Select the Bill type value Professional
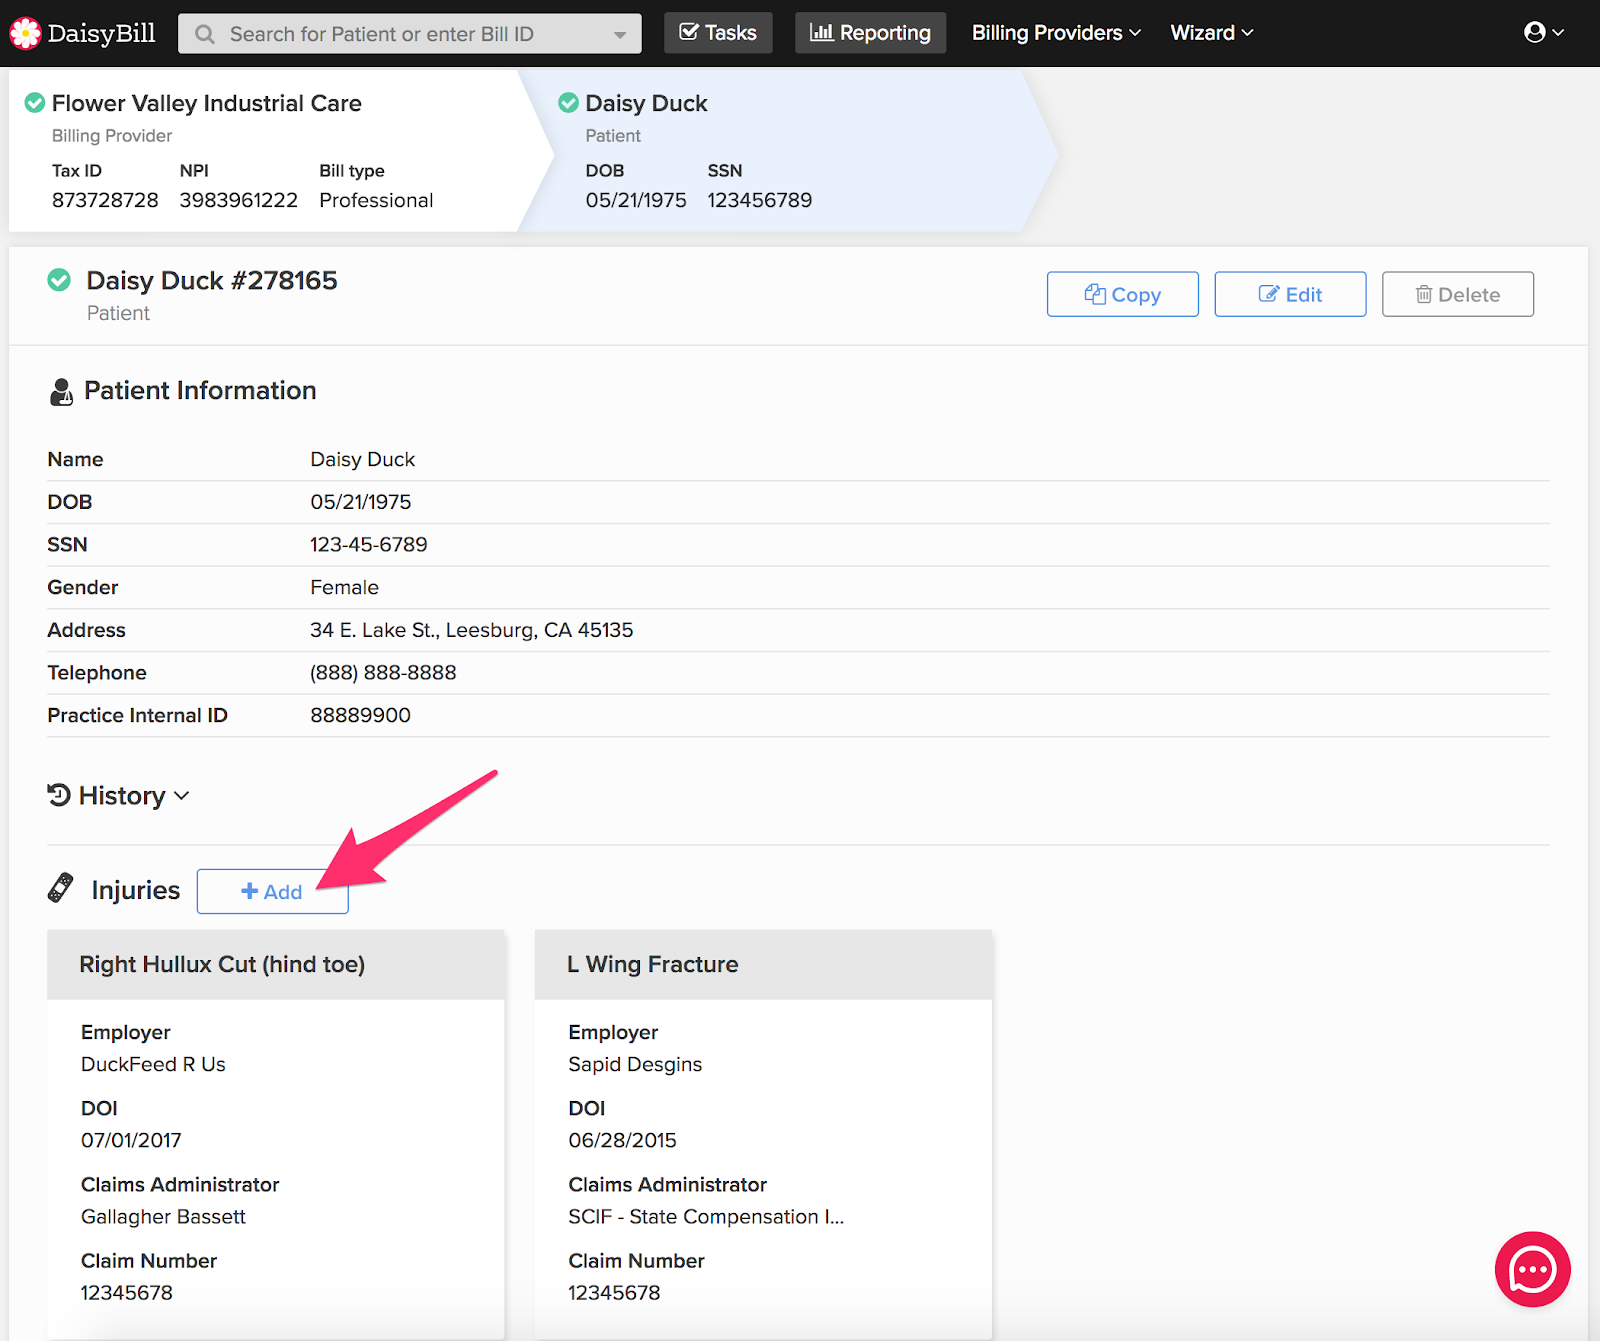The width and height of the screenshot is (1600, 1341). (376, 200)
